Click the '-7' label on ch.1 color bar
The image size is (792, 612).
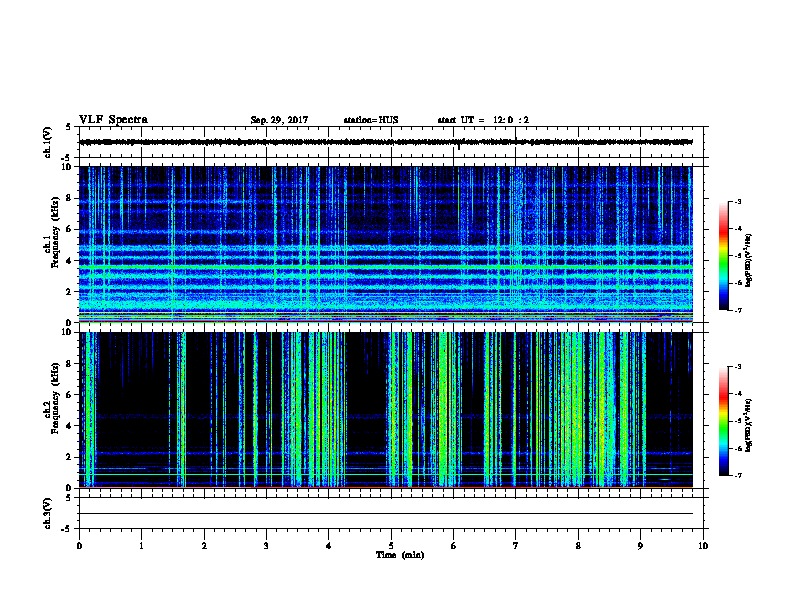click(738, 310)
